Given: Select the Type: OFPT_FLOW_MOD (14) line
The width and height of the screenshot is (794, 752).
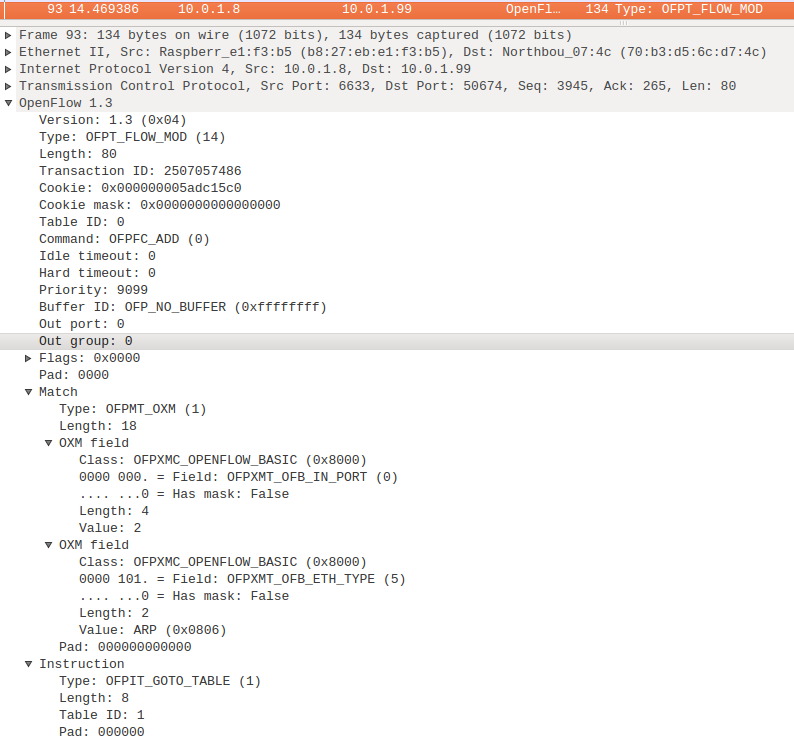Looking at the screenshot, I should tap(118, 137).
